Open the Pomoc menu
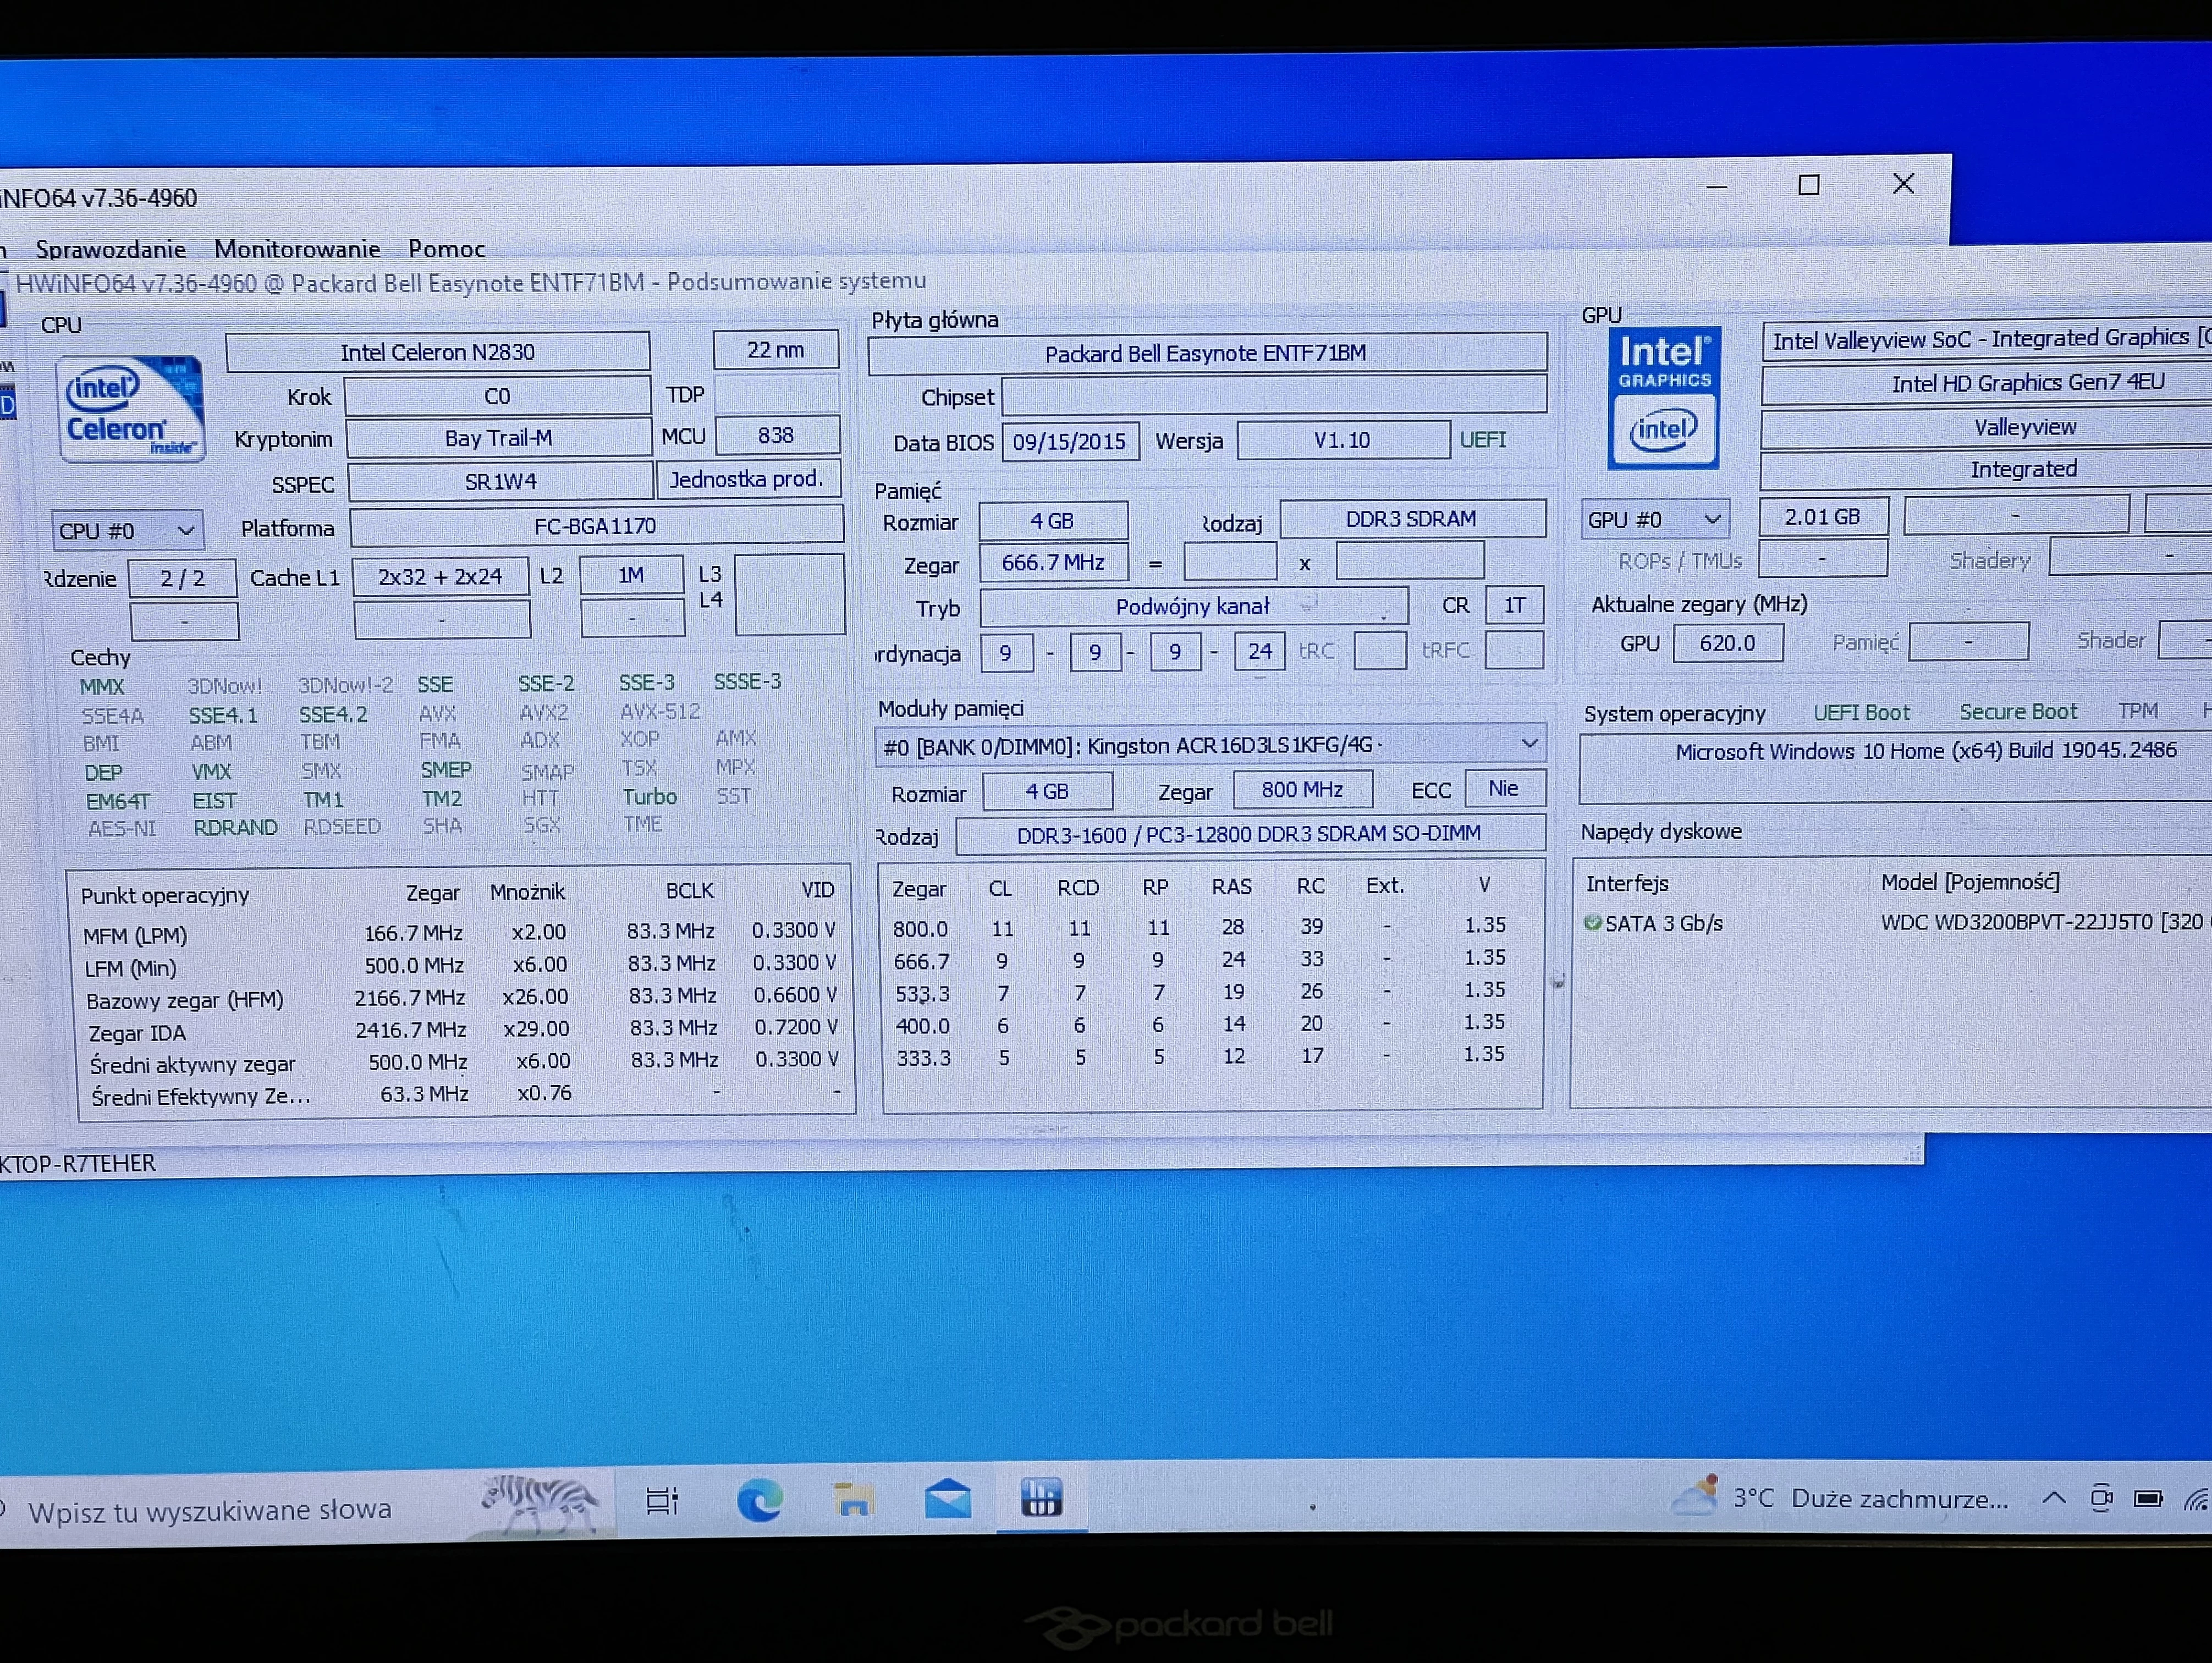 point(446,249)
